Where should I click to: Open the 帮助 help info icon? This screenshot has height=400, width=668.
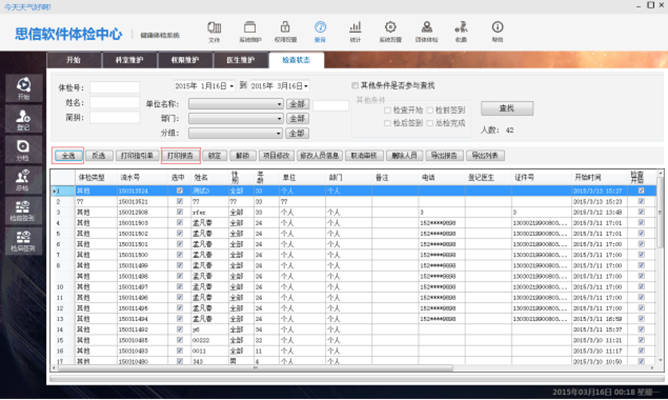[497, 32]
